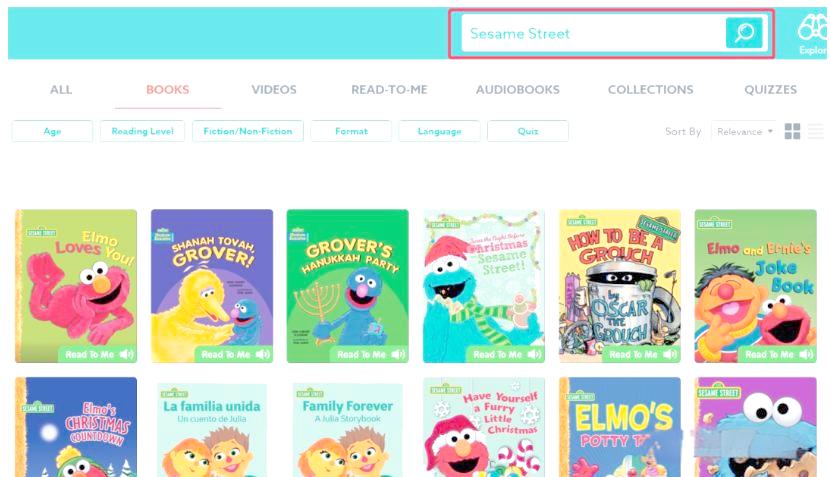
Task: Open the Language filter
Action: (439, 131)
